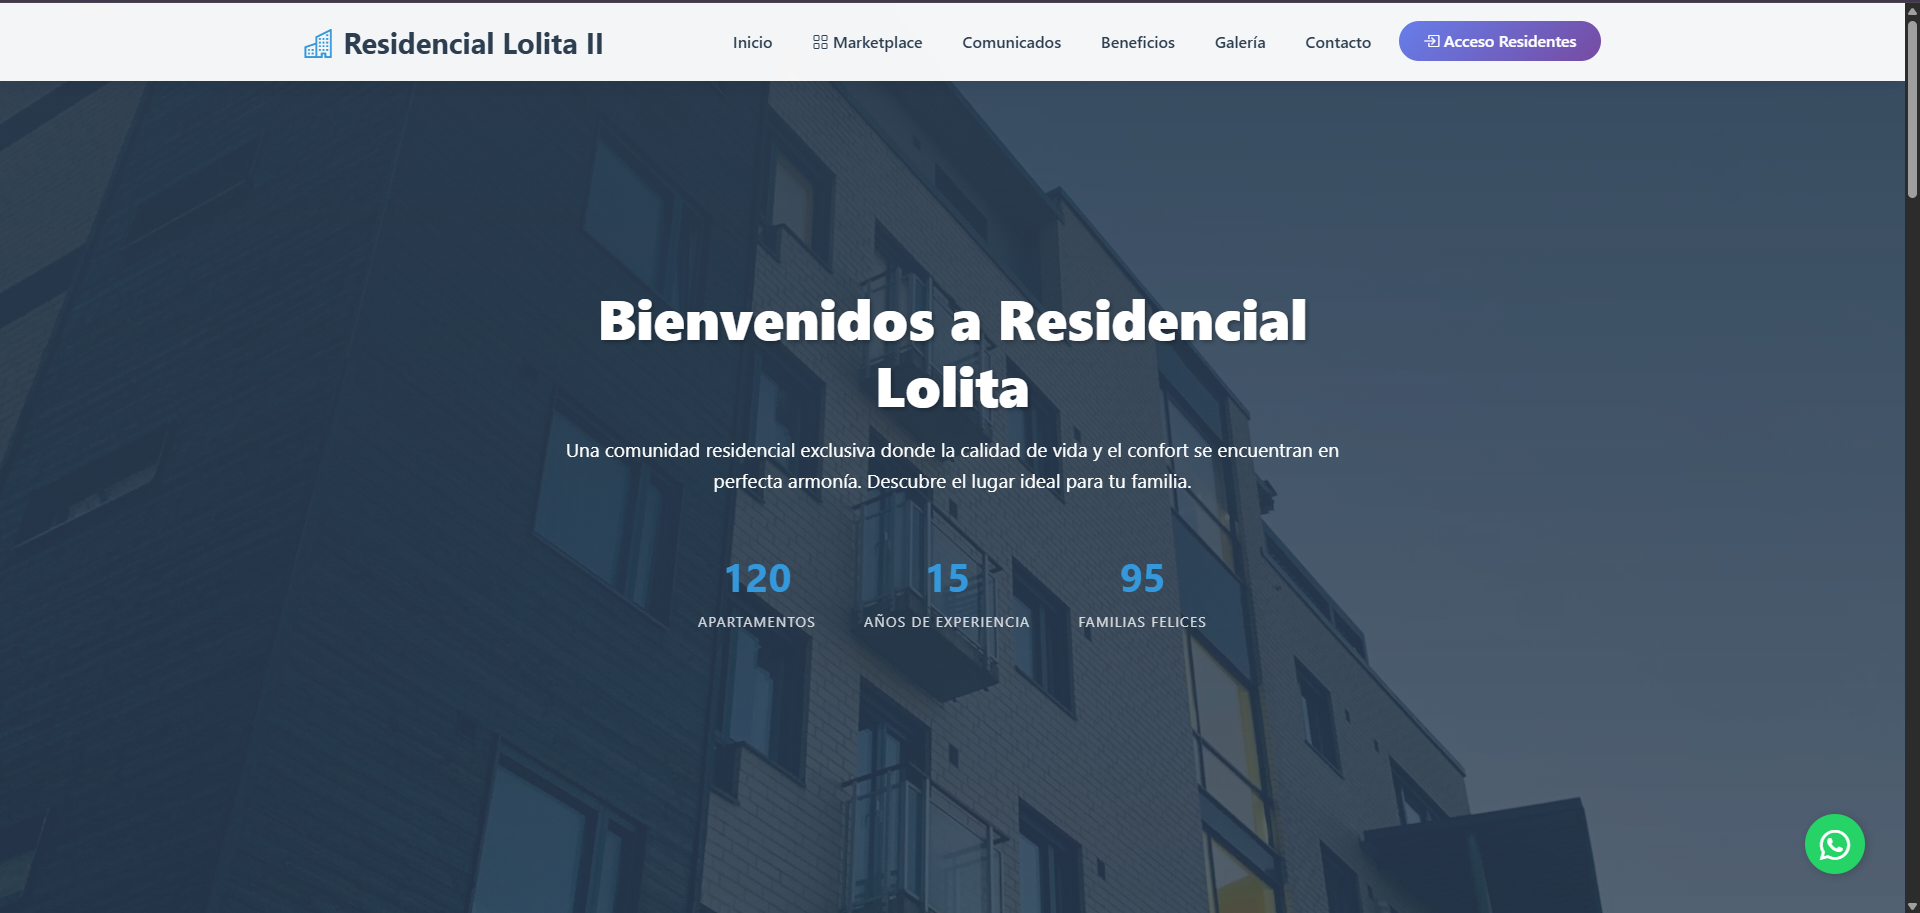This screenshot has width=1920, height=913.
Task: Click the login arrow icon in Acceso Residentes button
Action: pos(1432,41)
